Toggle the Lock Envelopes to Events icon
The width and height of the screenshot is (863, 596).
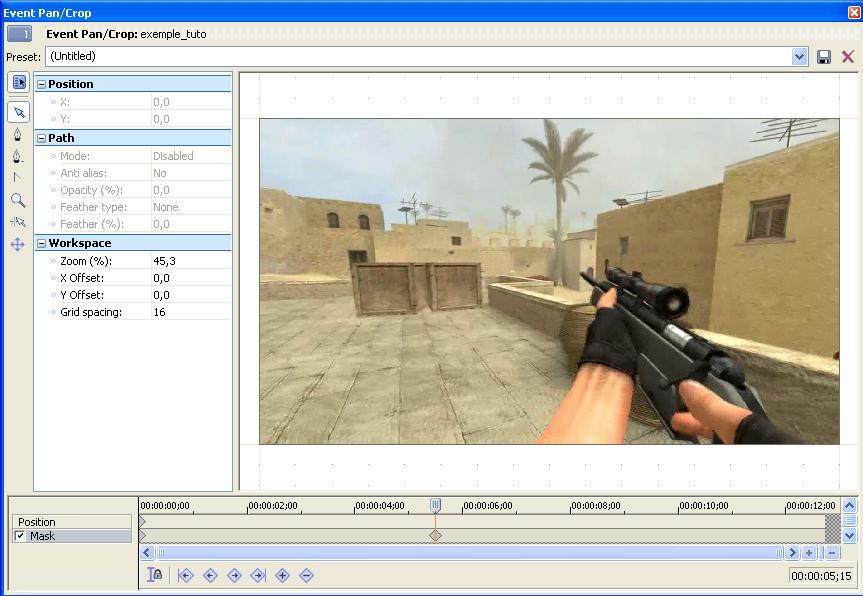click(155, 575)
